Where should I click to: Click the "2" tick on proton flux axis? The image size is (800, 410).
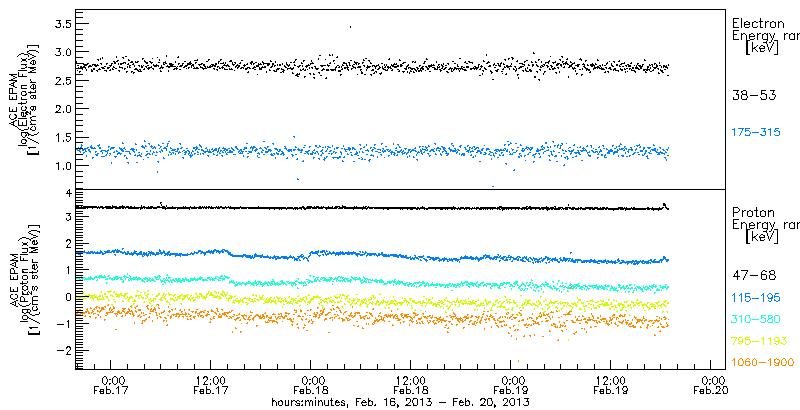[66, 243]
